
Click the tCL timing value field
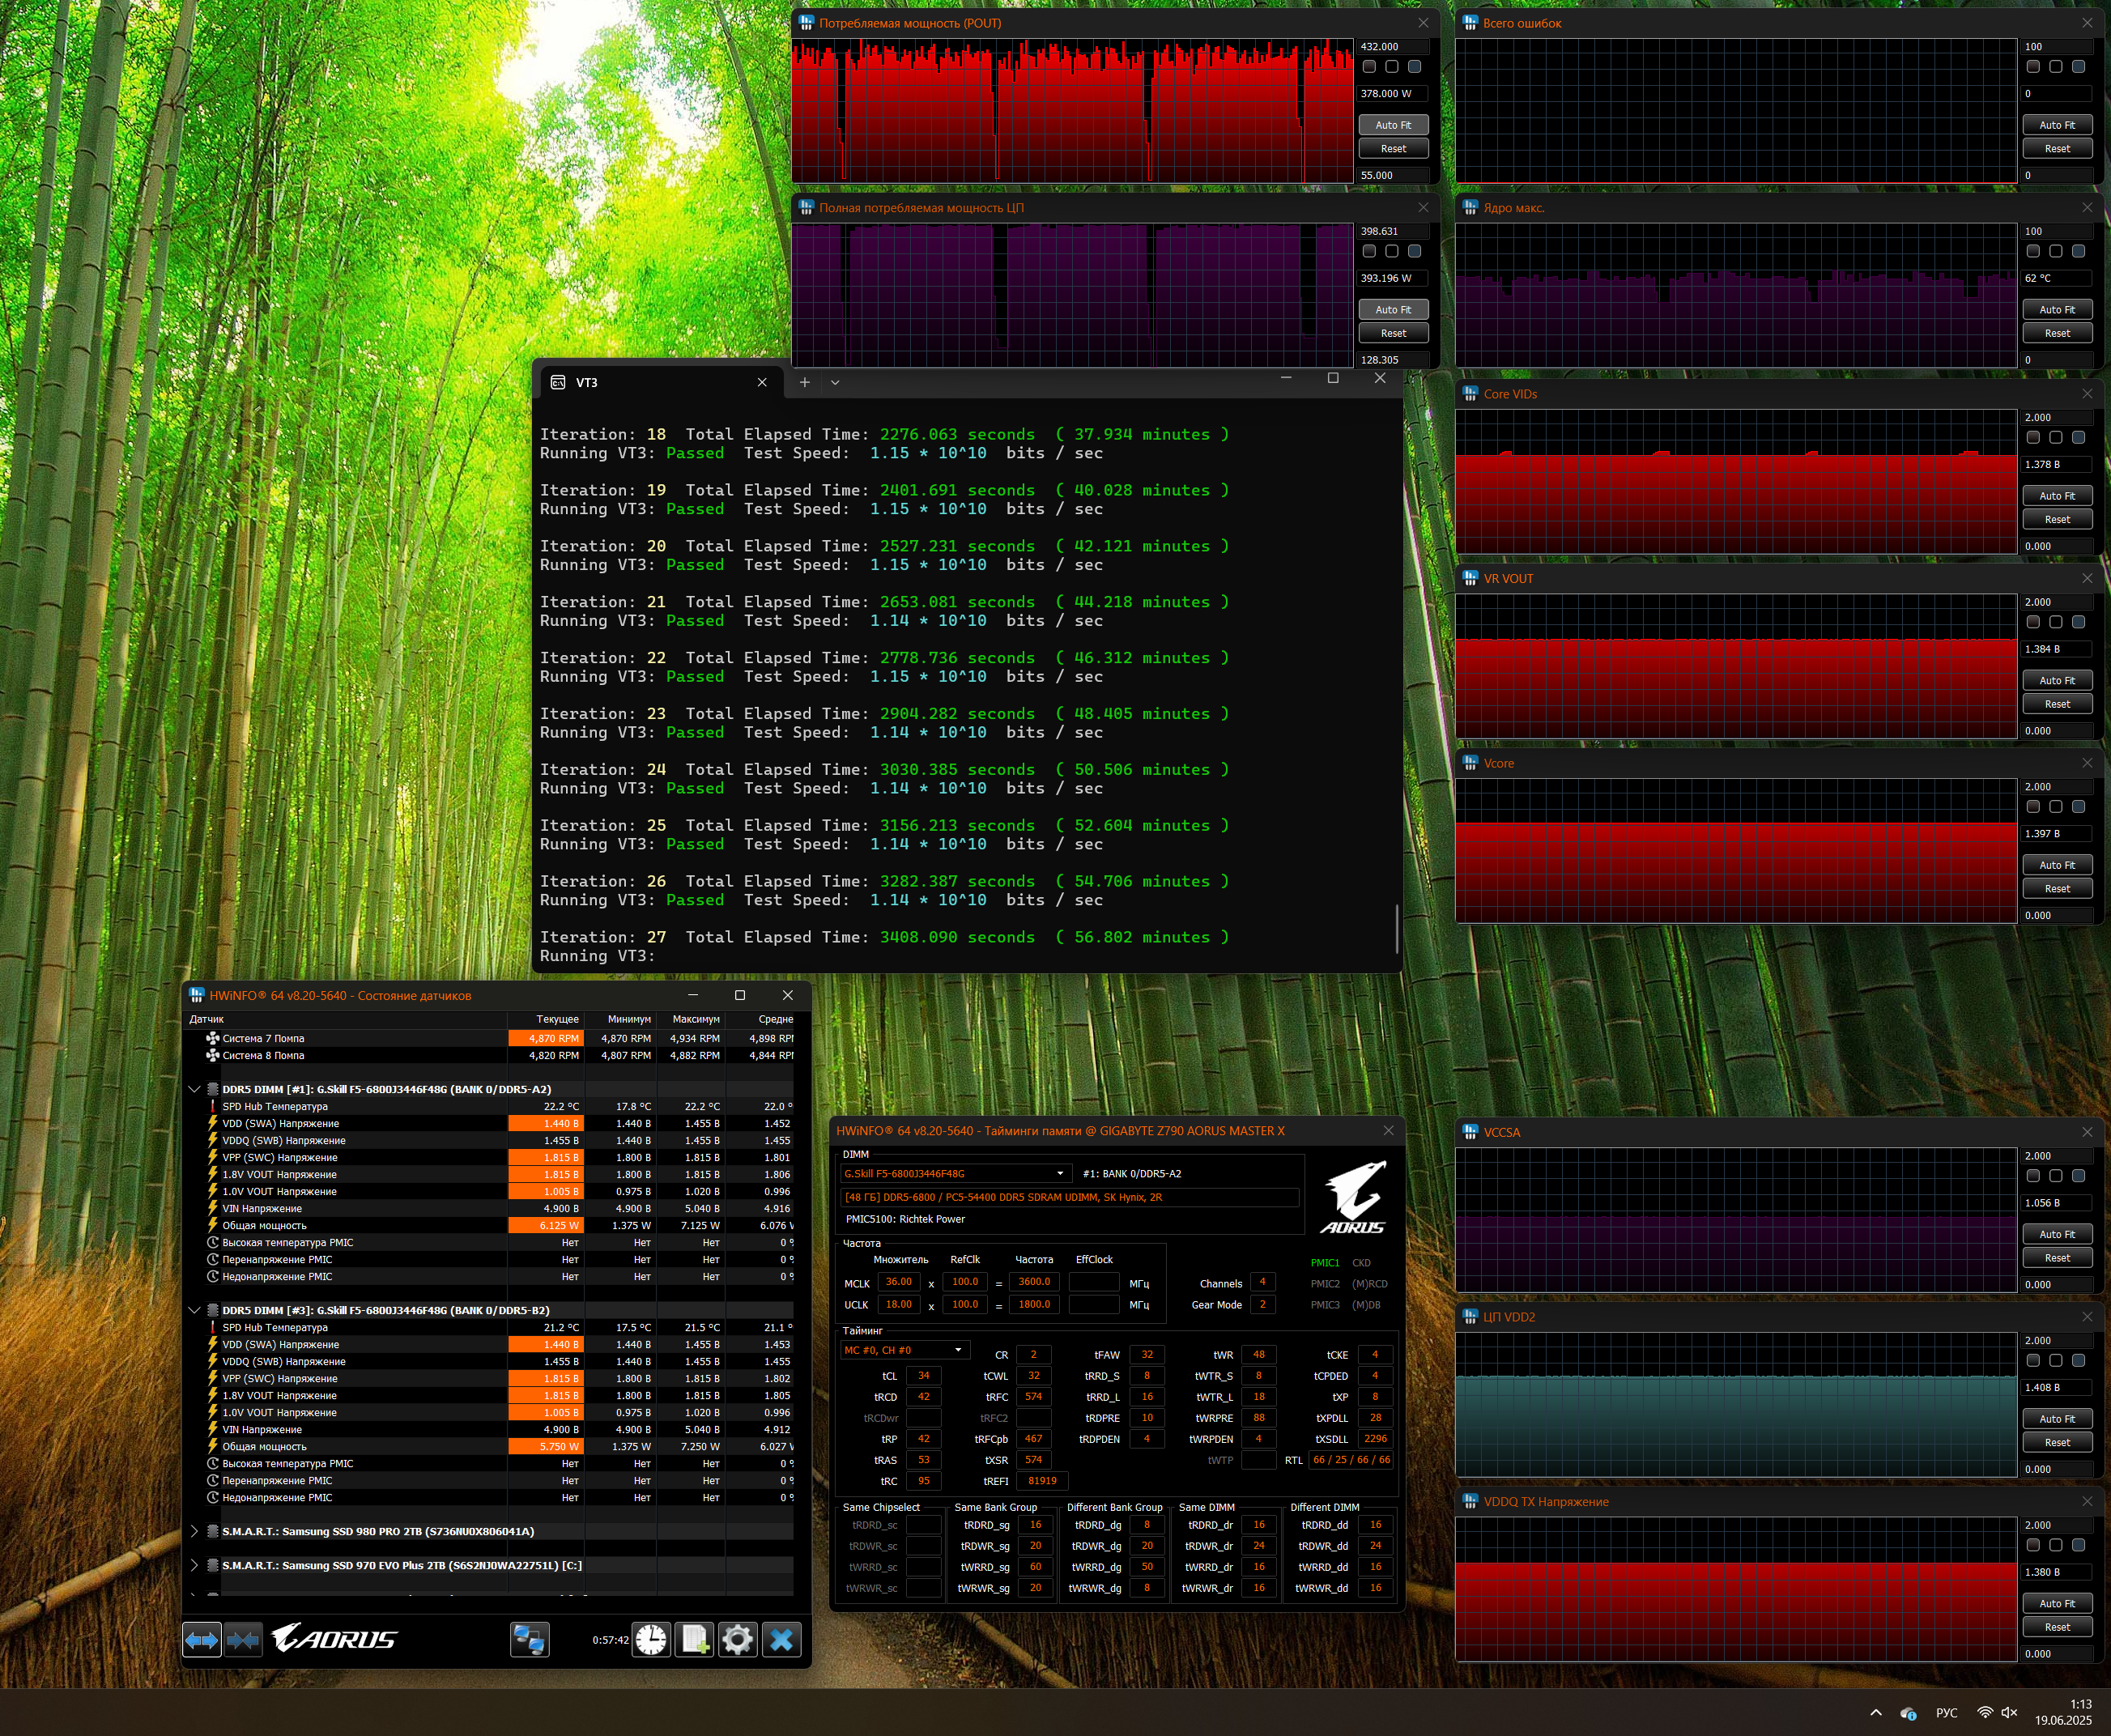[x=923, y=1375]
